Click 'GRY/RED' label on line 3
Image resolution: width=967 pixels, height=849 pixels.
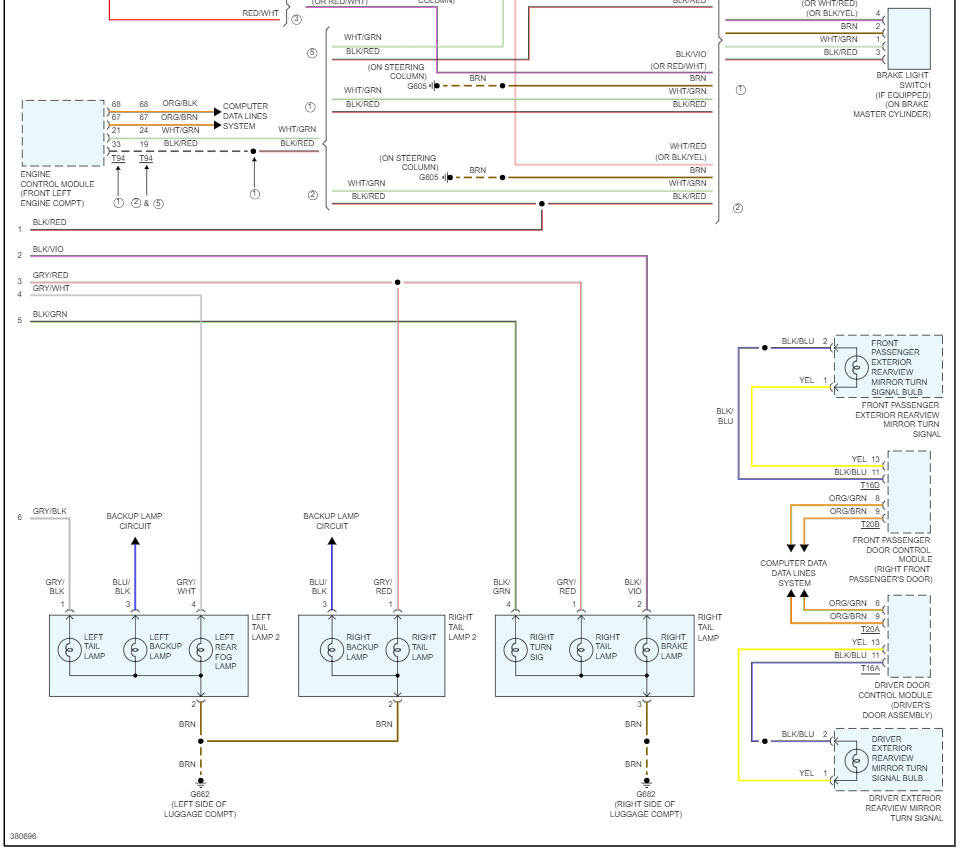point(51,275)
